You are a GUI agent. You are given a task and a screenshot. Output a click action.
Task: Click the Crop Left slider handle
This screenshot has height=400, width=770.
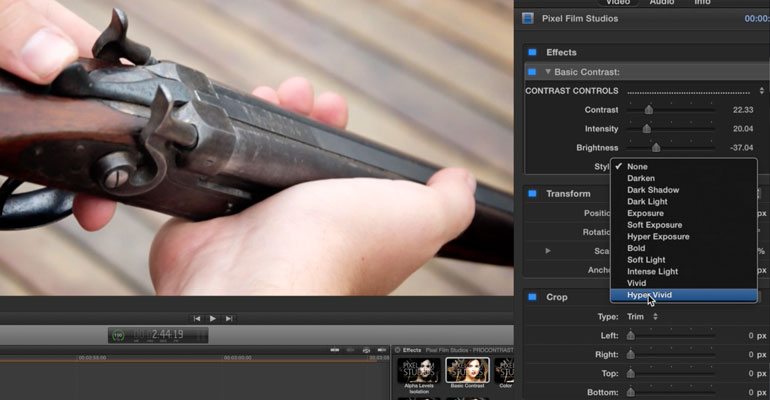[x=631, y=336]
